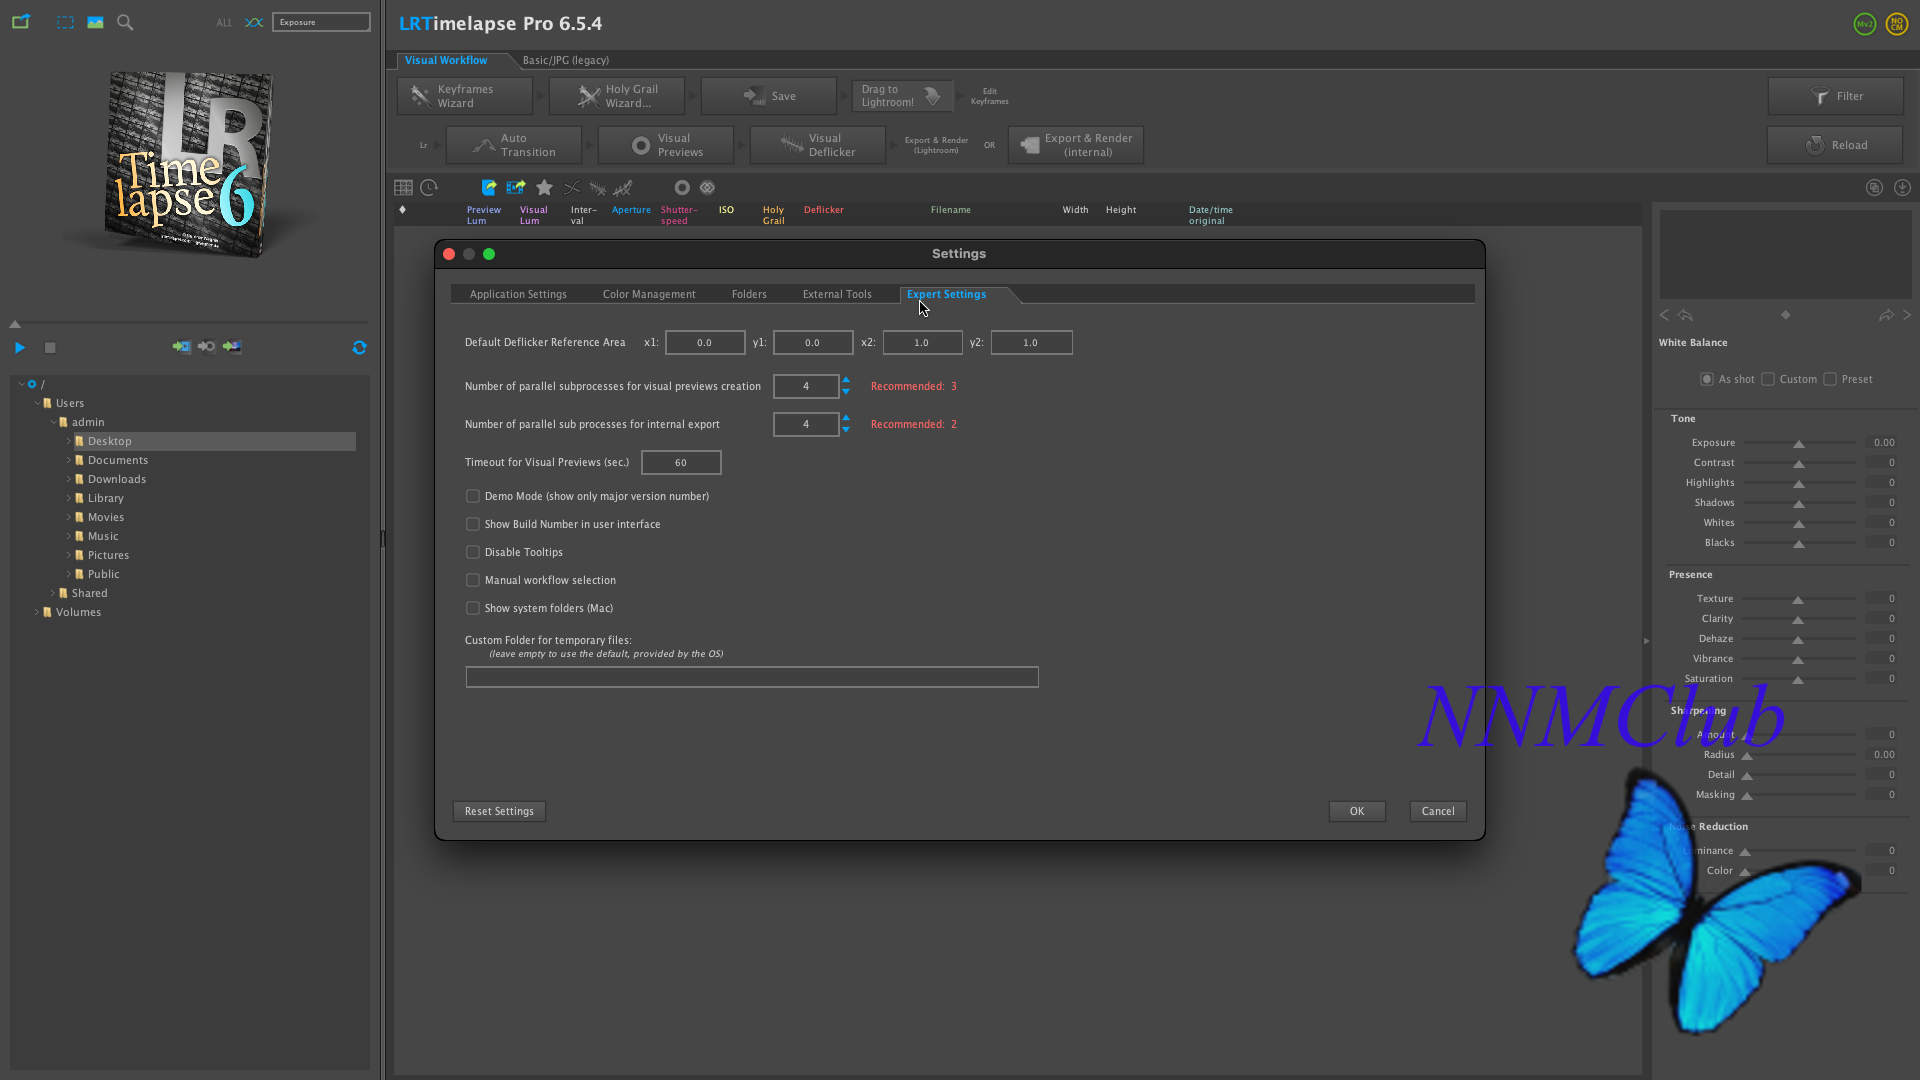Click the redo arrow under the right preview
1920x1080 pixels.
(1886, 315)
